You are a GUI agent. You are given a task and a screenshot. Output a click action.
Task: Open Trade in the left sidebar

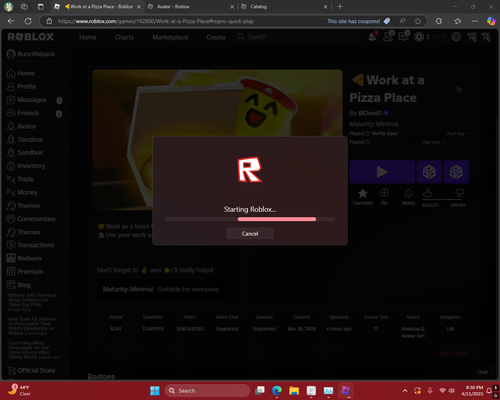pyautogui.click(x=20, y=179)
